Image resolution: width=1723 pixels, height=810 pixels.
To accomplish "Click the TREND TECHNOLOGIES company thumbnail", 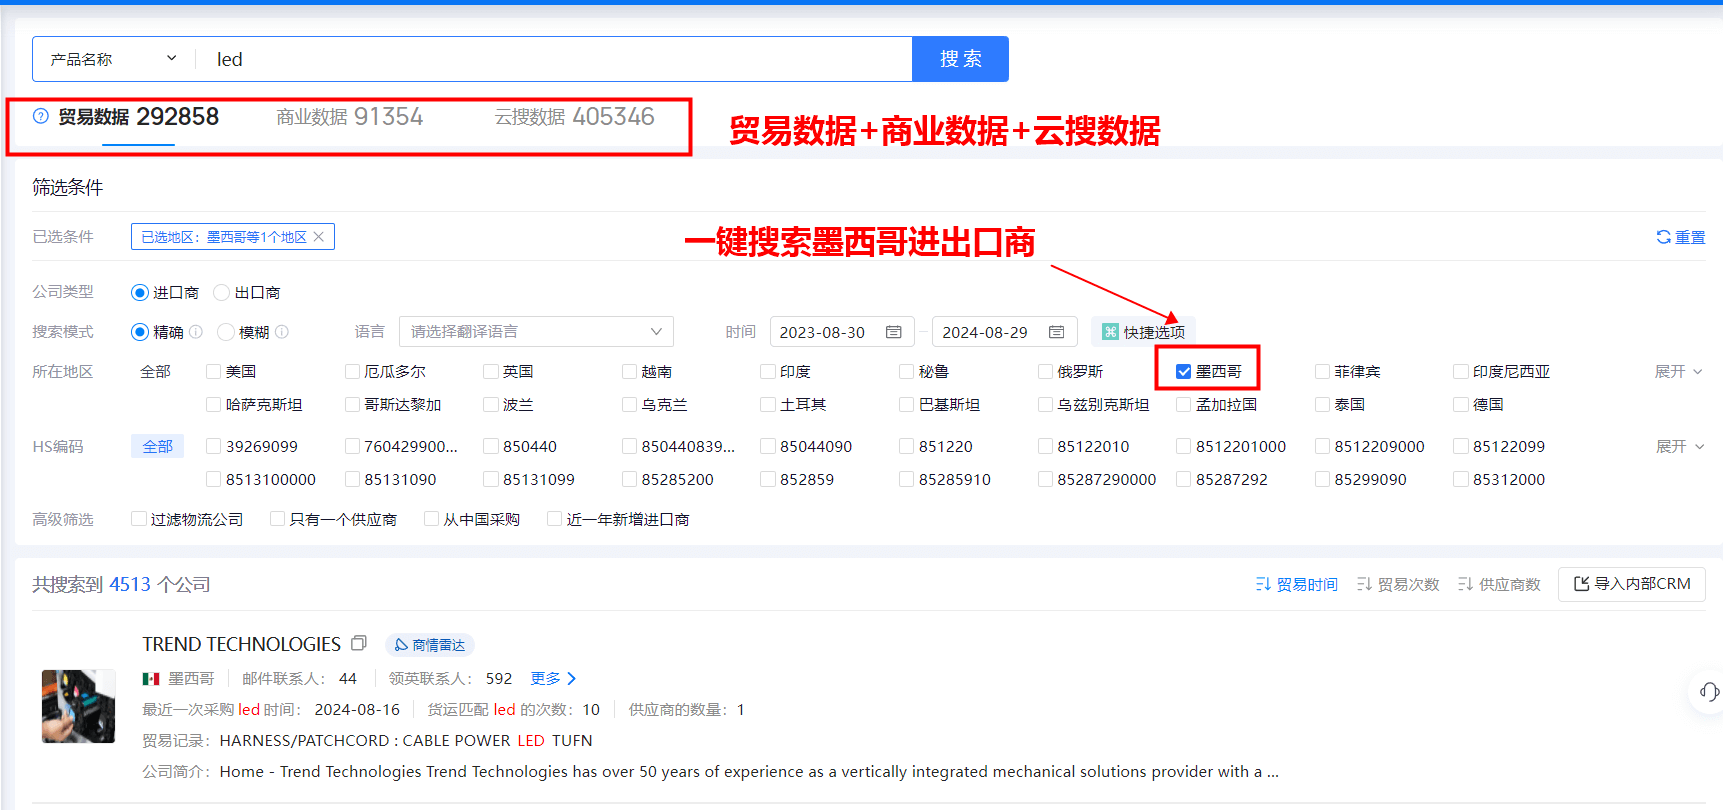I will tap(78, 706).
